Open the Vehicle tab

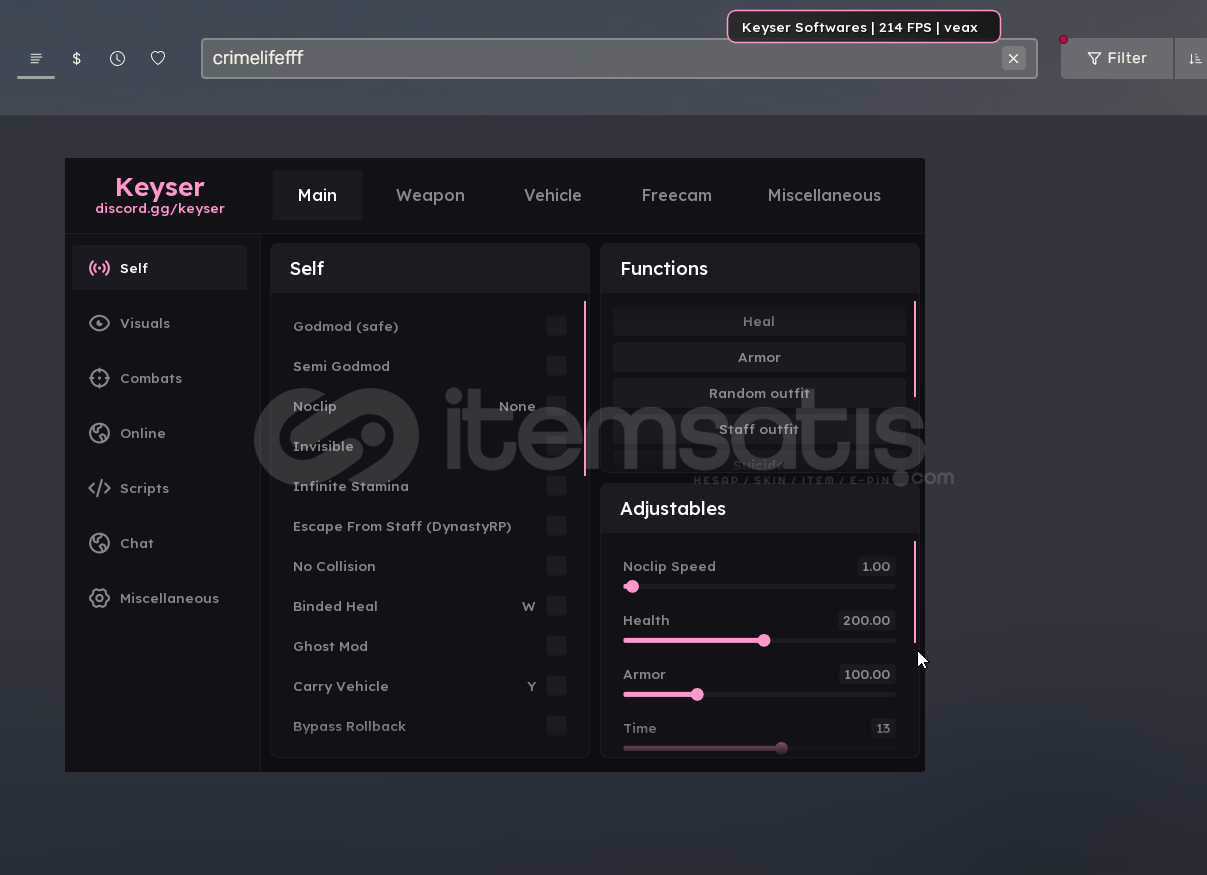(x=553, y=195)
